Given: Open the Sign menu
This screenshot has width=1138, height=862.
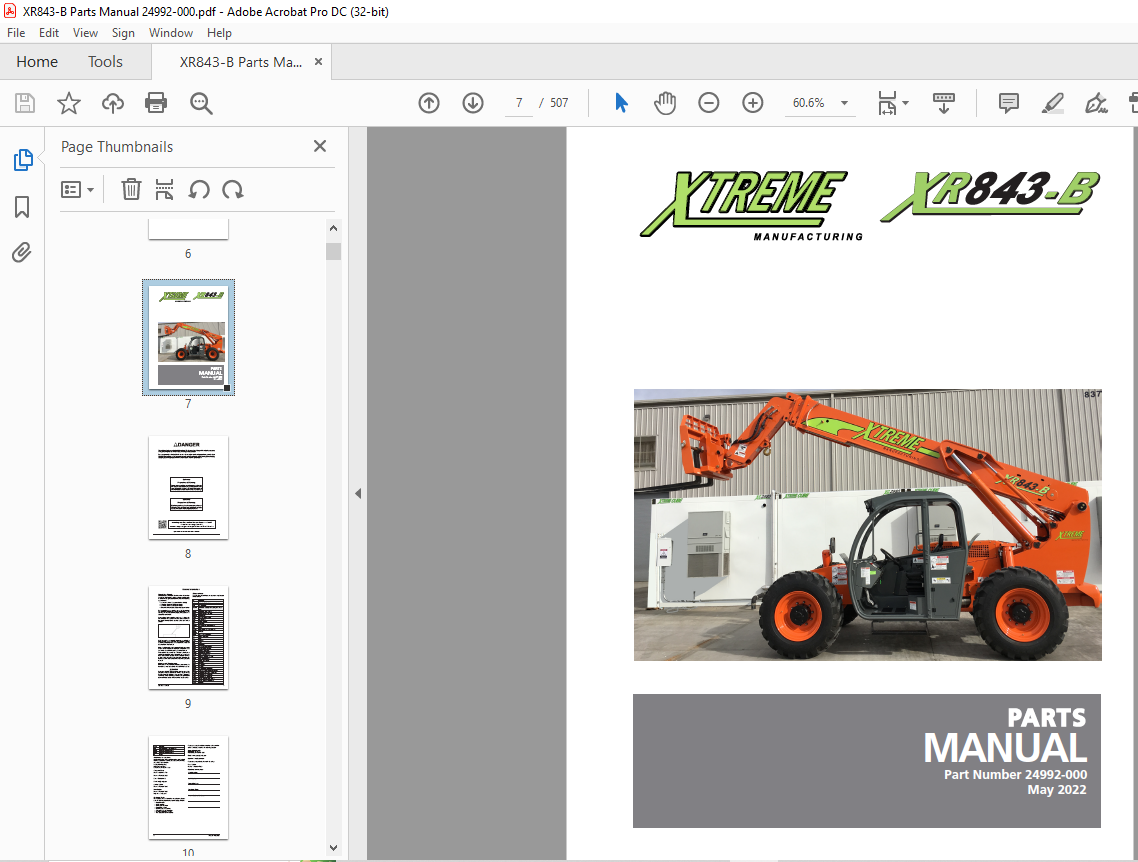Looking at the screenshot, I should pyautogui.click(x=123, y=33).
